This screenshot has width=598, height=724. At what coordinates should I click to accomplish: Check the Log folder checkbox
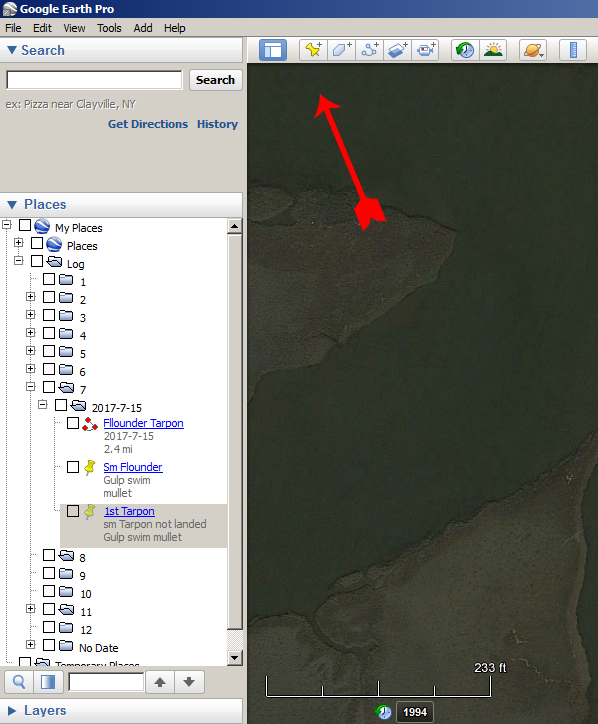pyautogui.click(x=37, y=261)
